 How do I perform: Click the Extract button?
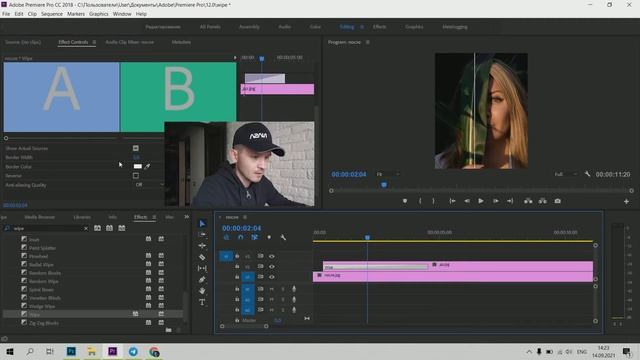[x=542, y=201]
